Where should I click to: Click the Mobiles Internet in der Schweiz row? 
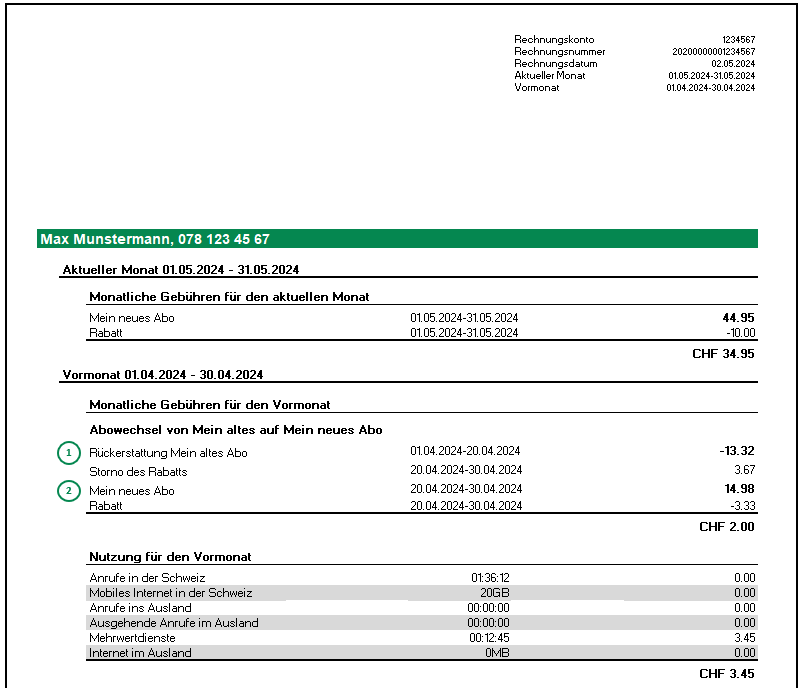[x=171, y=593]
